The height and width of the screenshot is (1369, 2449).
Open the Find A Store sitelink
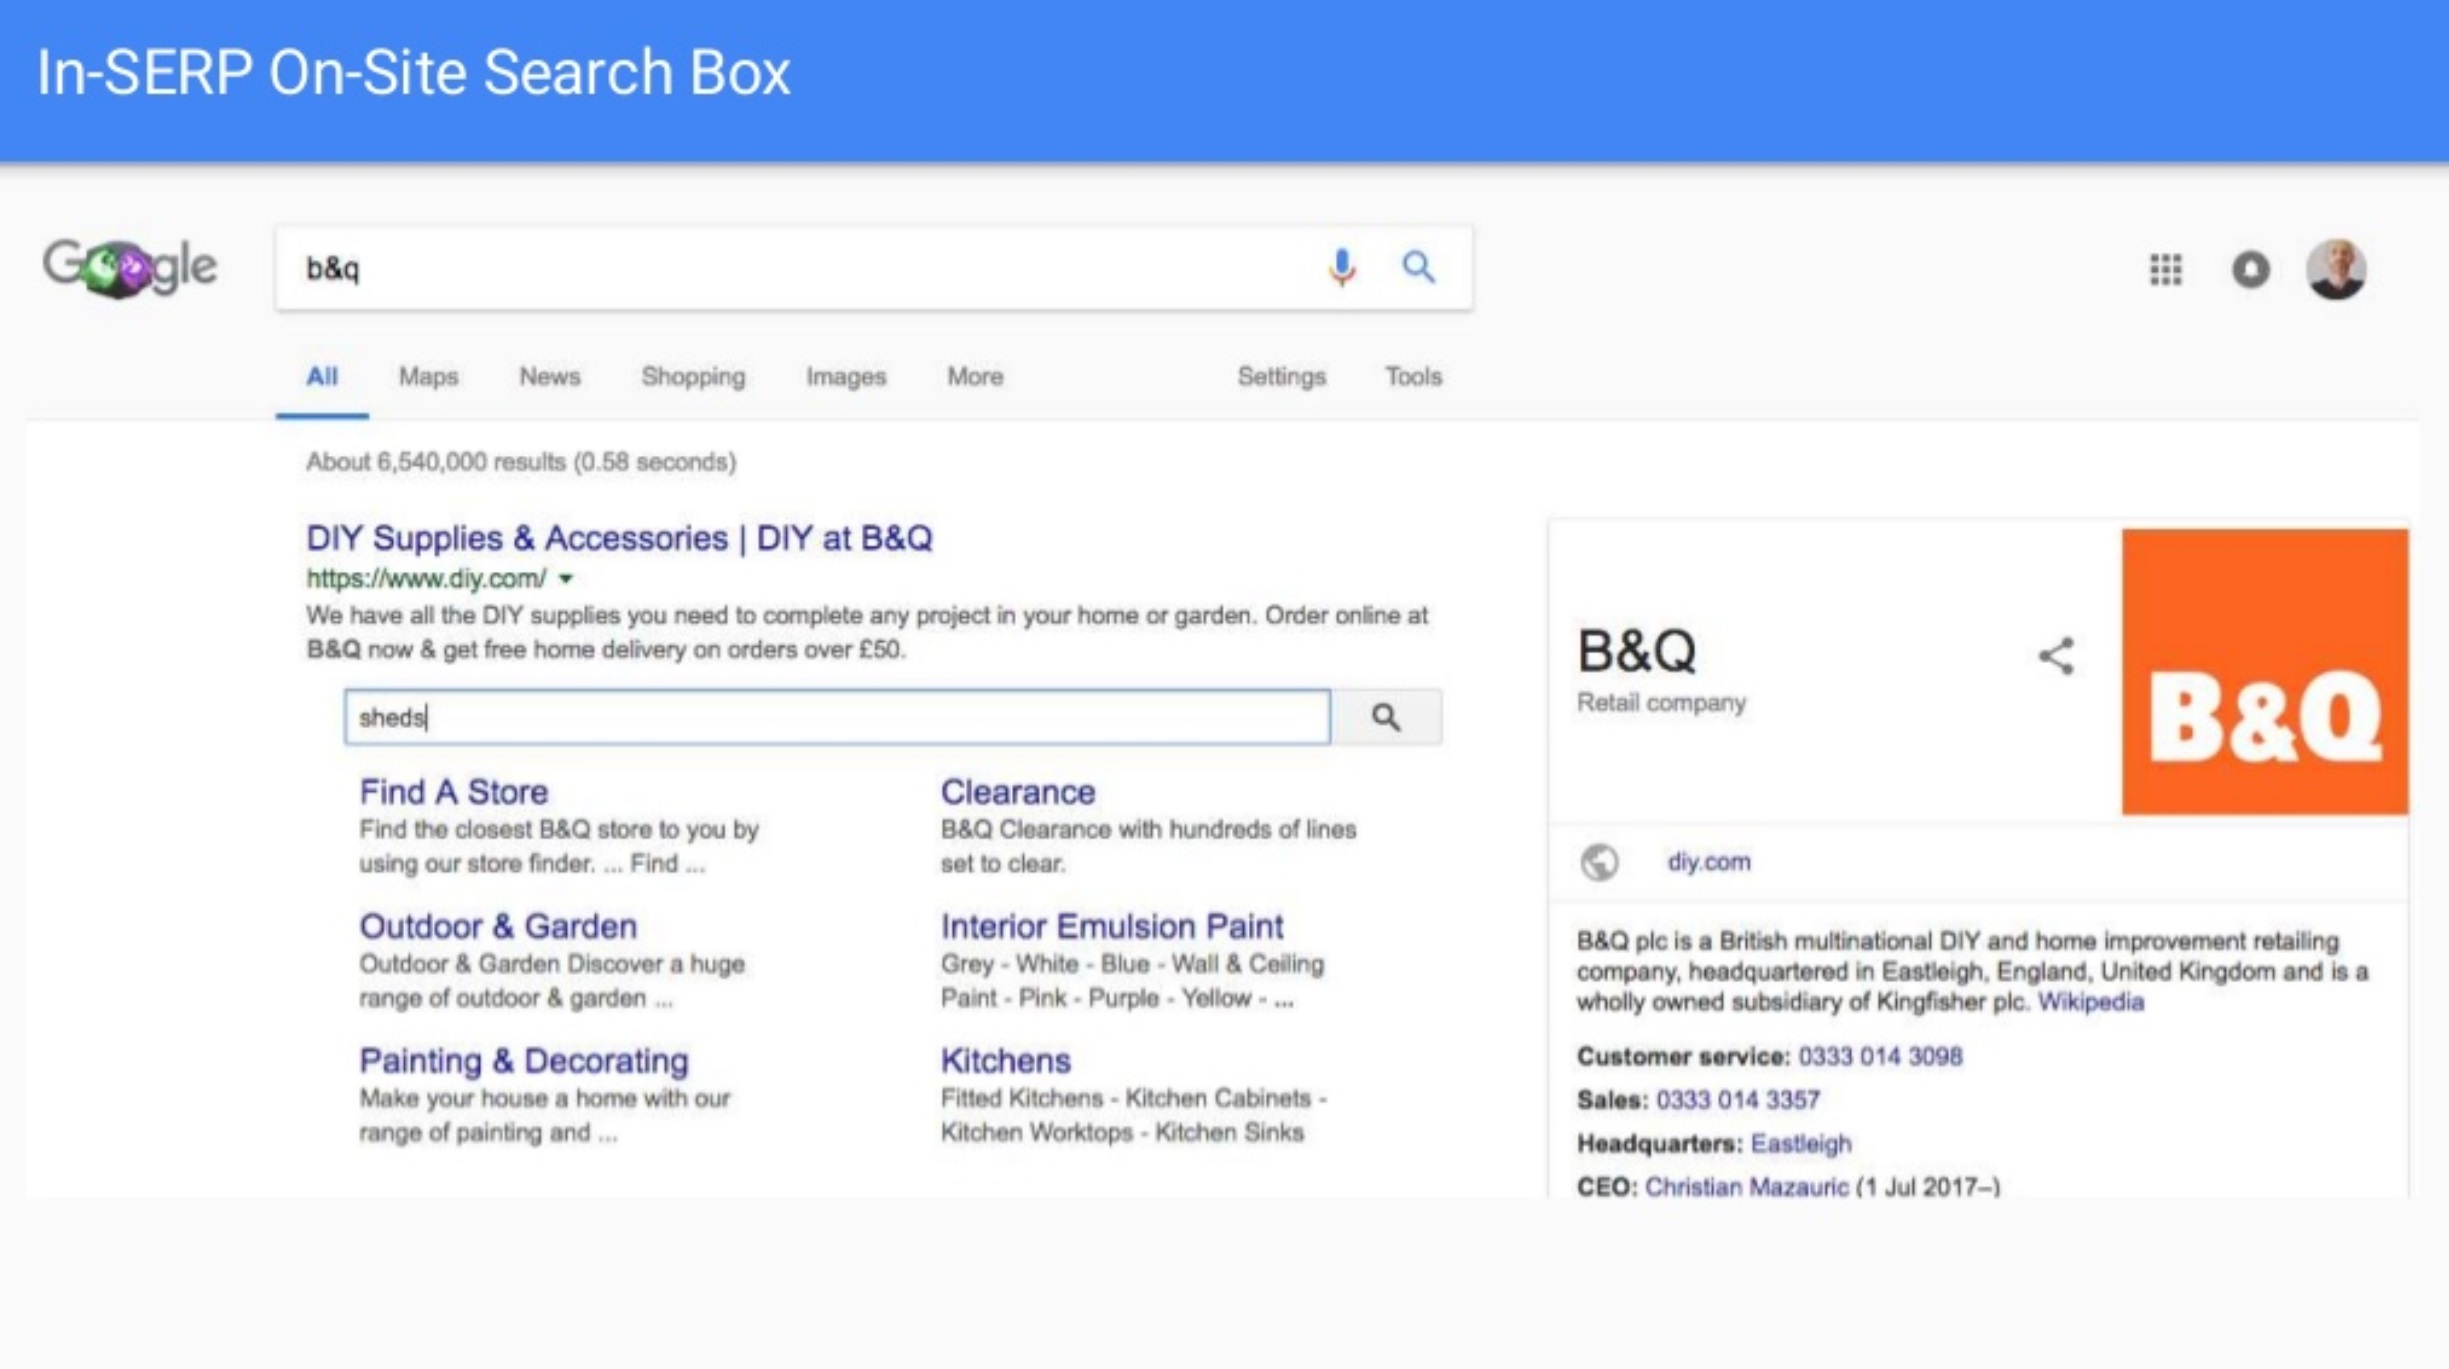[453, 792]
